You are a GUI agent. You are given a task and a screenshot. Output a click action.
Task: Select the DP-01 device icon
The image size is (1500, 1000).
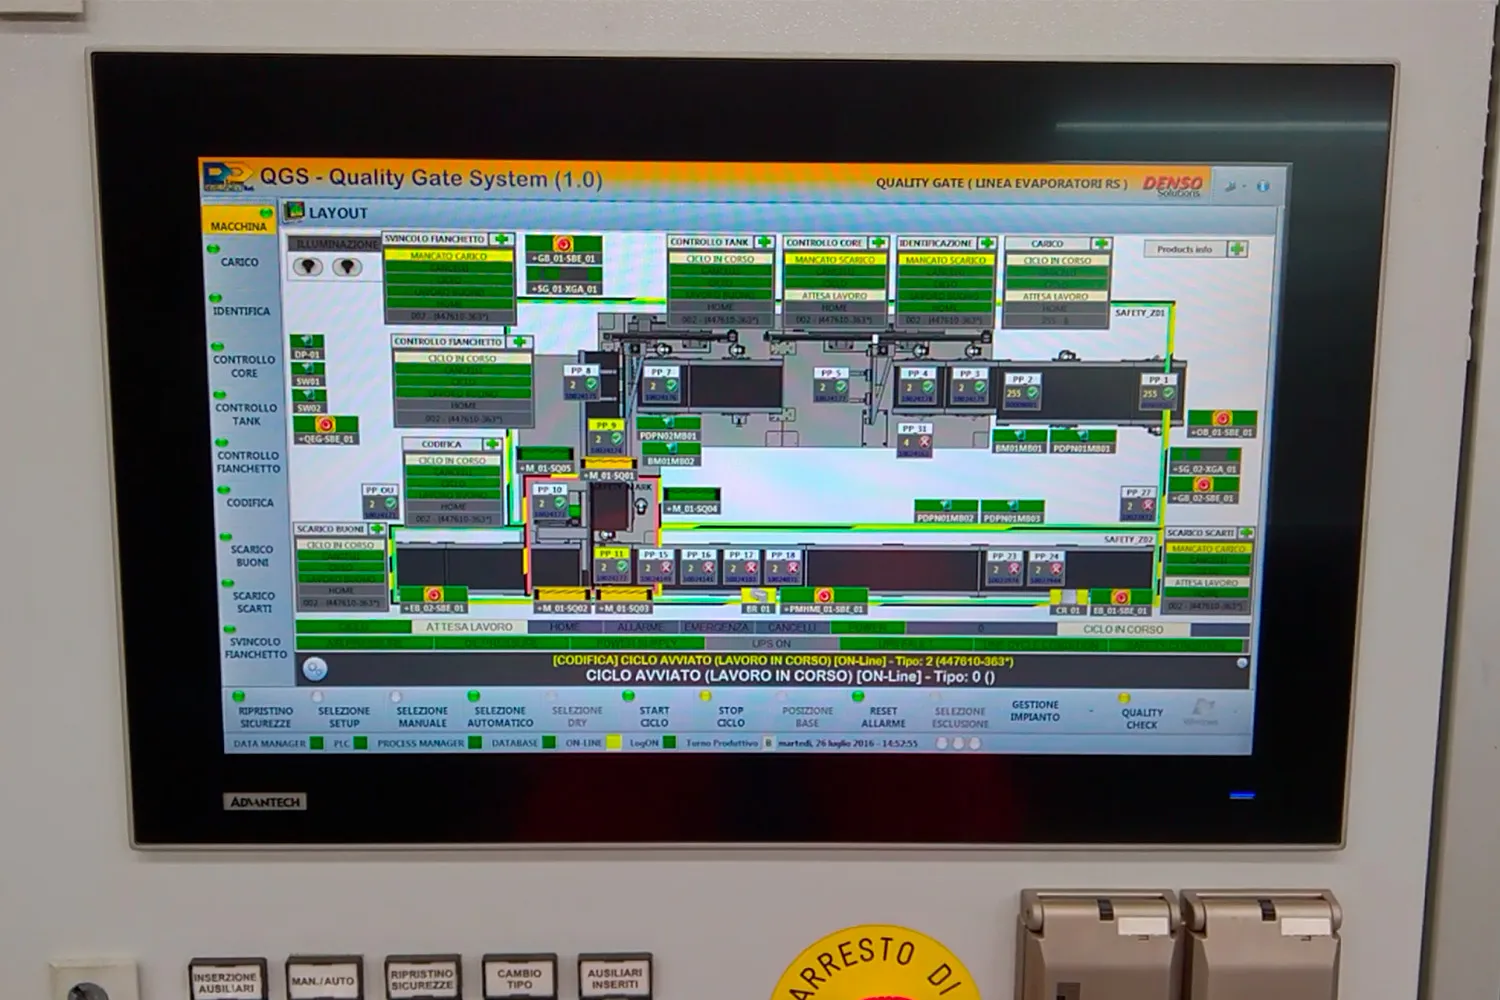(x=307, y=342)
